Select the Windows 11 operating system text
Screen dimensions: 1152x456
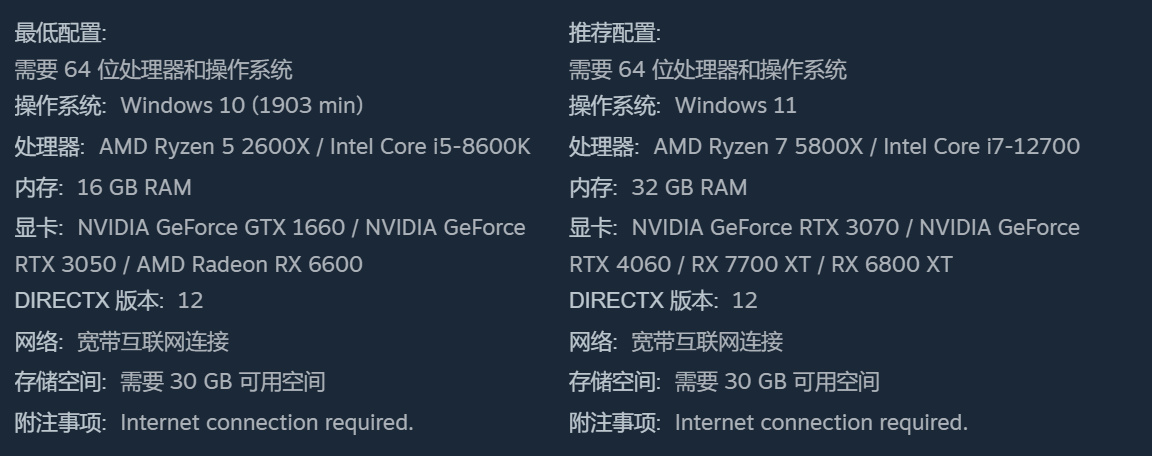[735, 105]
